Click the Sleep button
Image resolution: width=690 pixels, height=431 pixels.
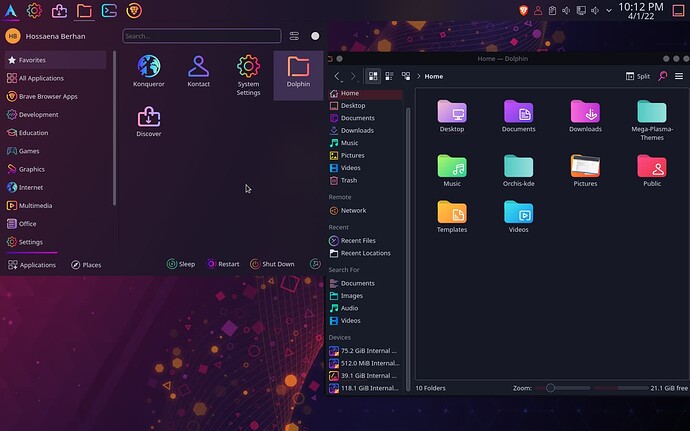(x=181, y=264)
